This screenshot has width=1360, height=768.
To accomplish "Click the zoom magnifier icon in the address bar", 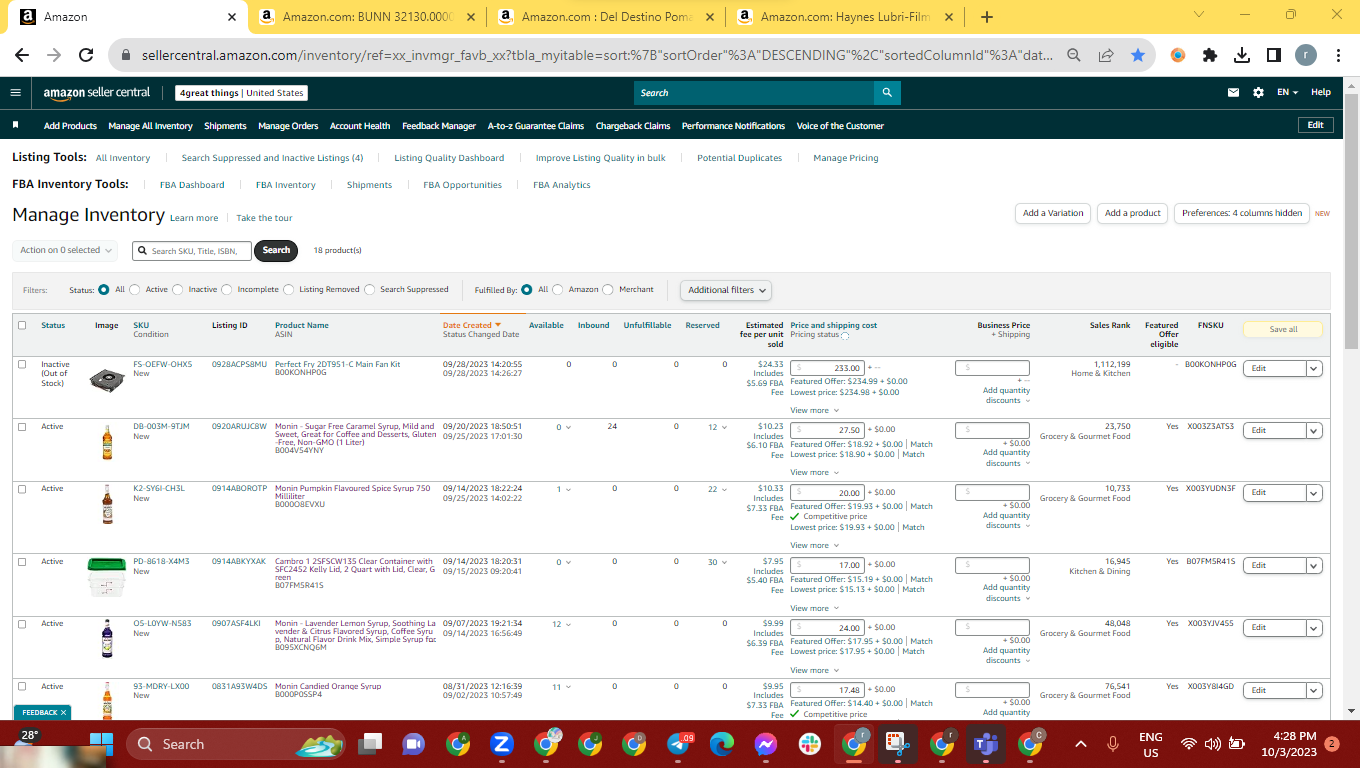I will pyautogui.click(x=1074, y=56).
